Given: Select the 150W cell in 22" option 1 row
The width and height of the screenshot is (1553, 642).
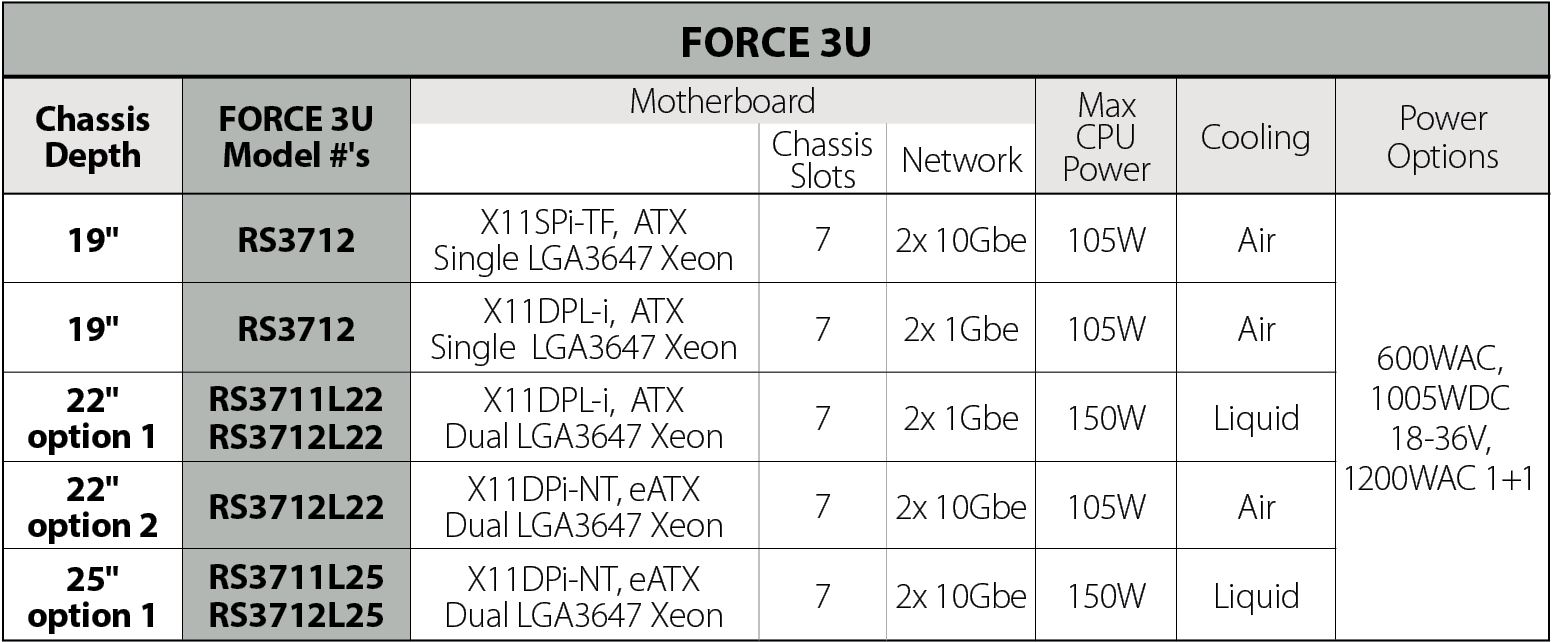Looking at the screenshot, I should click(1106, 418).
